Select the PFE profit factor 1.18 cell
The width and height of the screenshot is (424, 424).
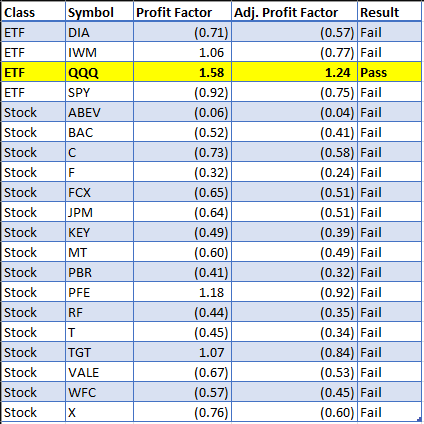click(182, 292)
